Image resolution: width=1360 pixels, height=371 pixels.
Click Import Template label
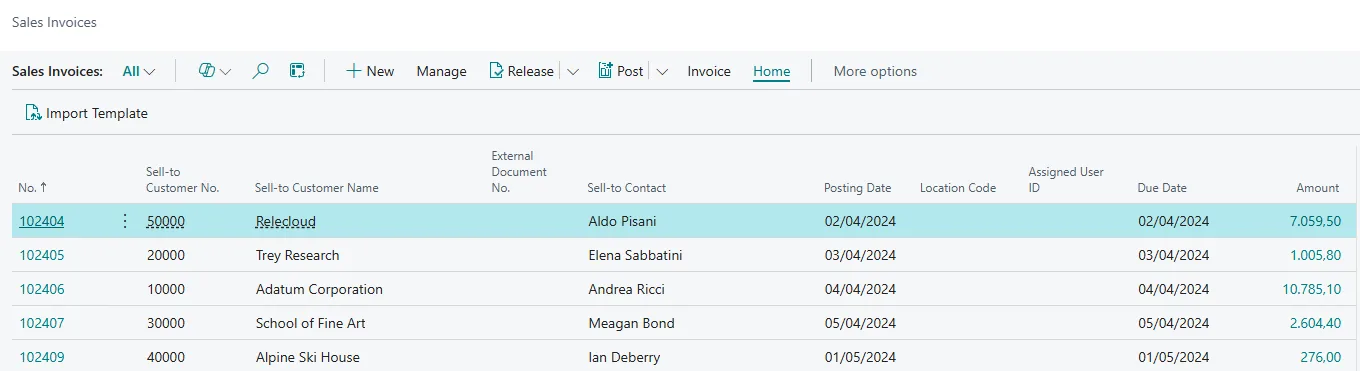[97, 113]
